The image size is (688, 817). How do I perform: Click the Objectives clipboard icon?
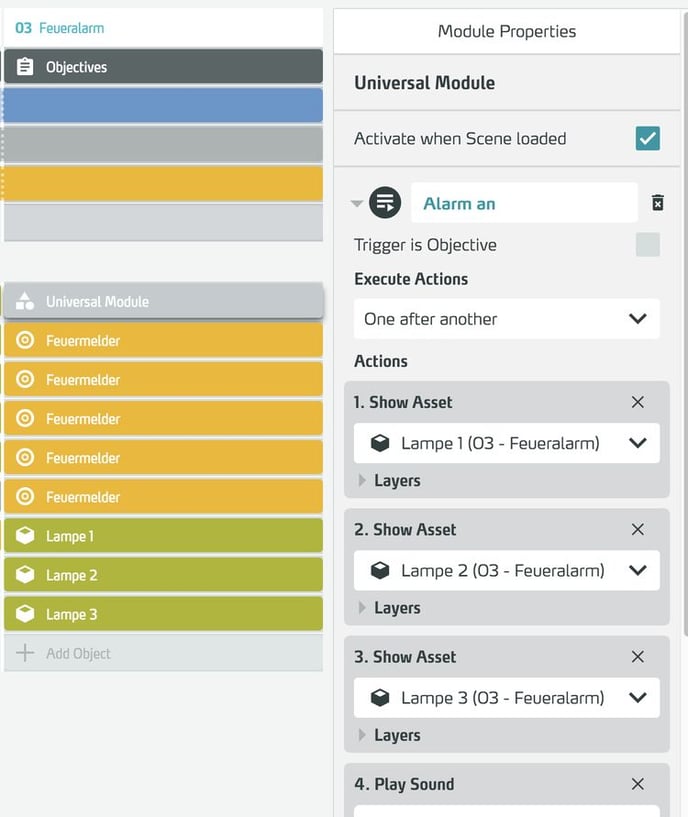pyautogui.click(x=26, y=67)
